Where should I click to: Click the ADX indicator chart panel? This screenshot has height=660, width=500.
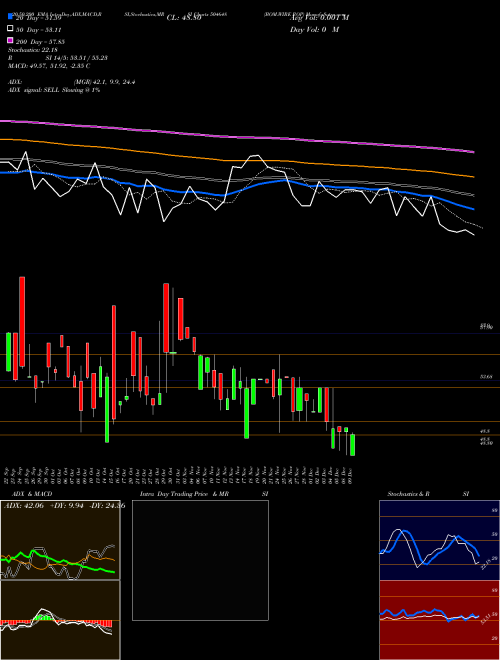tap(60, 540)
